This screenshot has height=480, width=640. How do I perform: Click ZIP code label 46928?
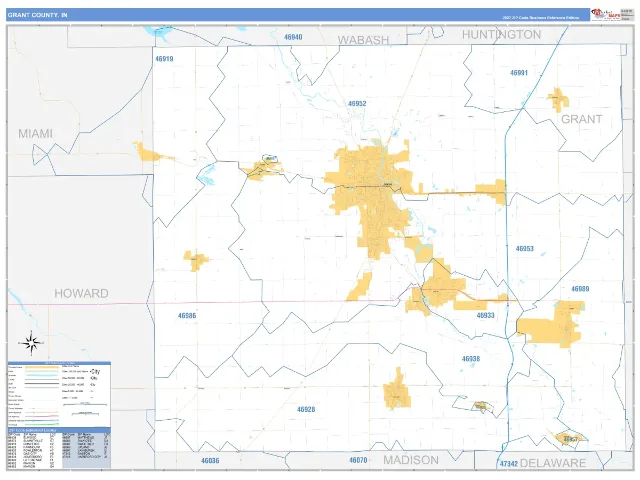[306, 409]
